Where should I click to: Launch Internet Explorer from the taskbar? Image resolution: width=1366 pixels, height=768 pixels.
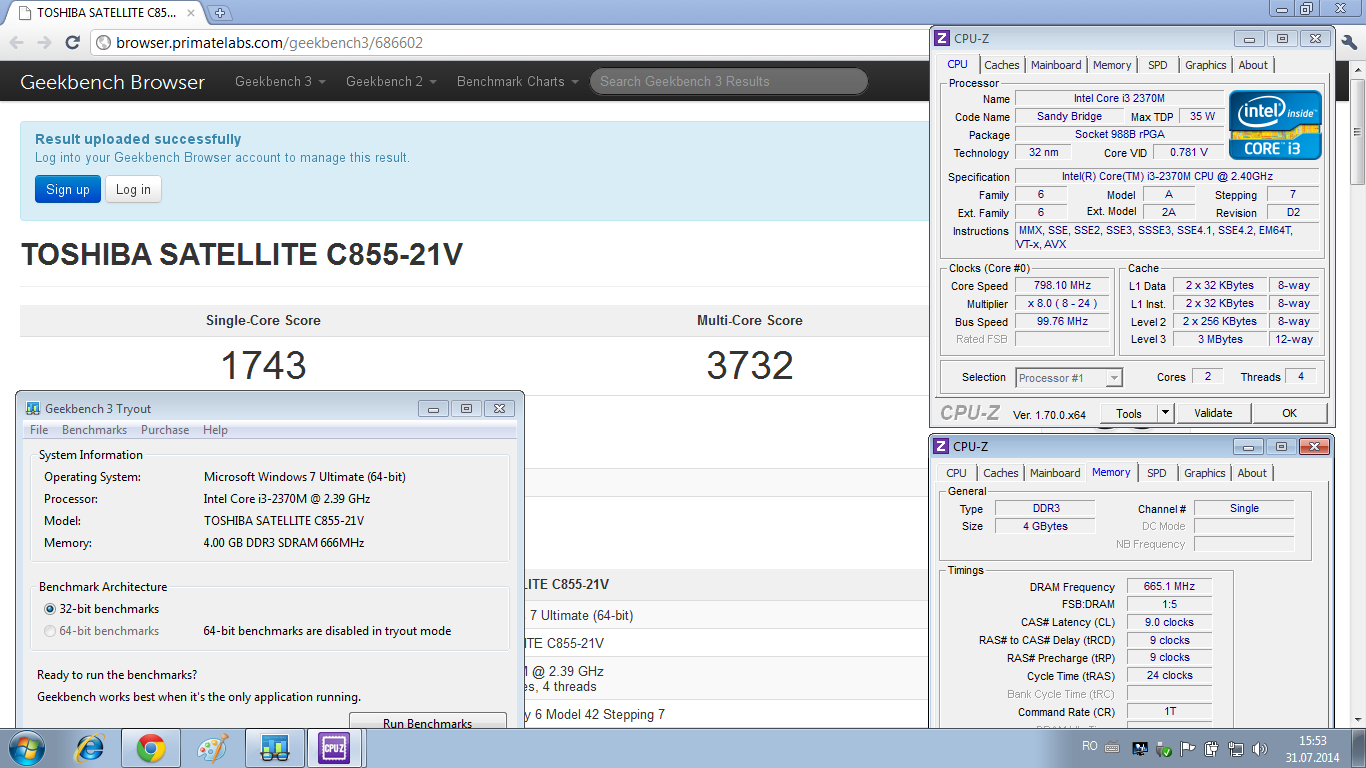tap(91, 748)
